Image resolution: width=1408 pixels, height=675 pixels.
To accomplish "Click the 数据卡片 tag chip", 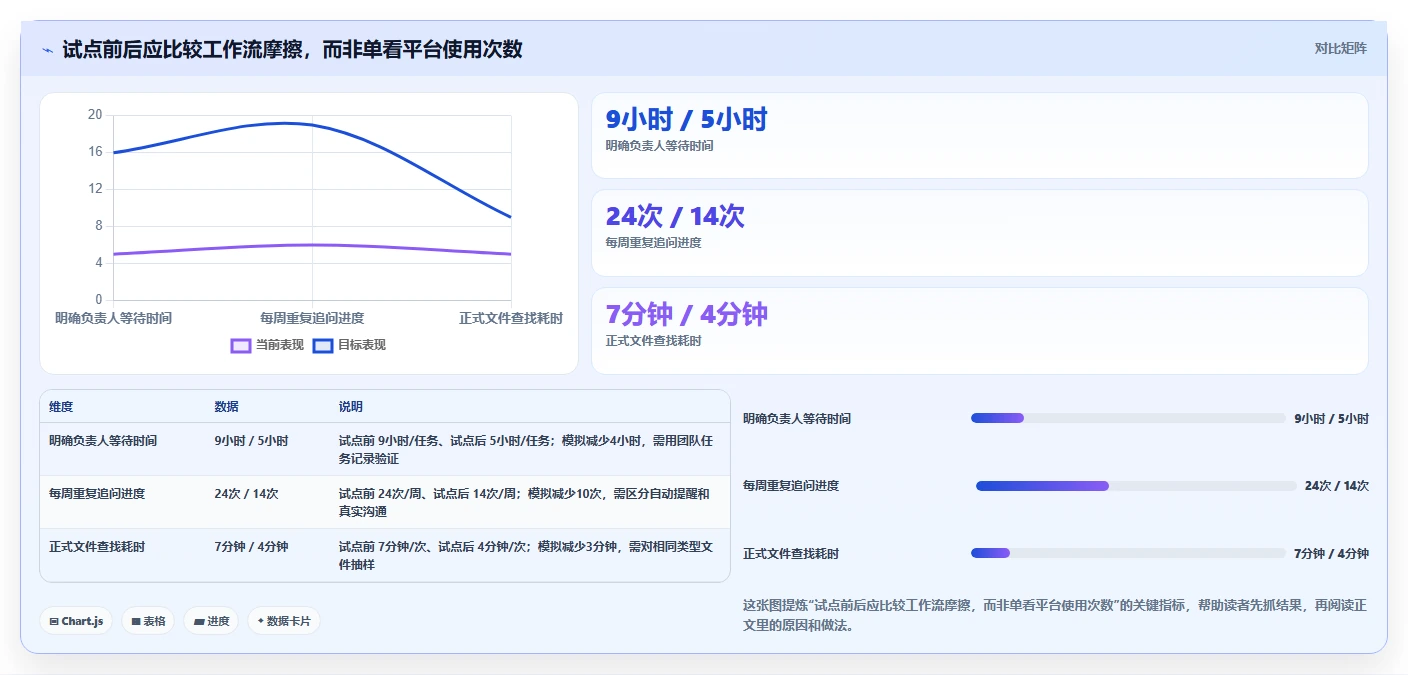I will [x=284, y=621].
